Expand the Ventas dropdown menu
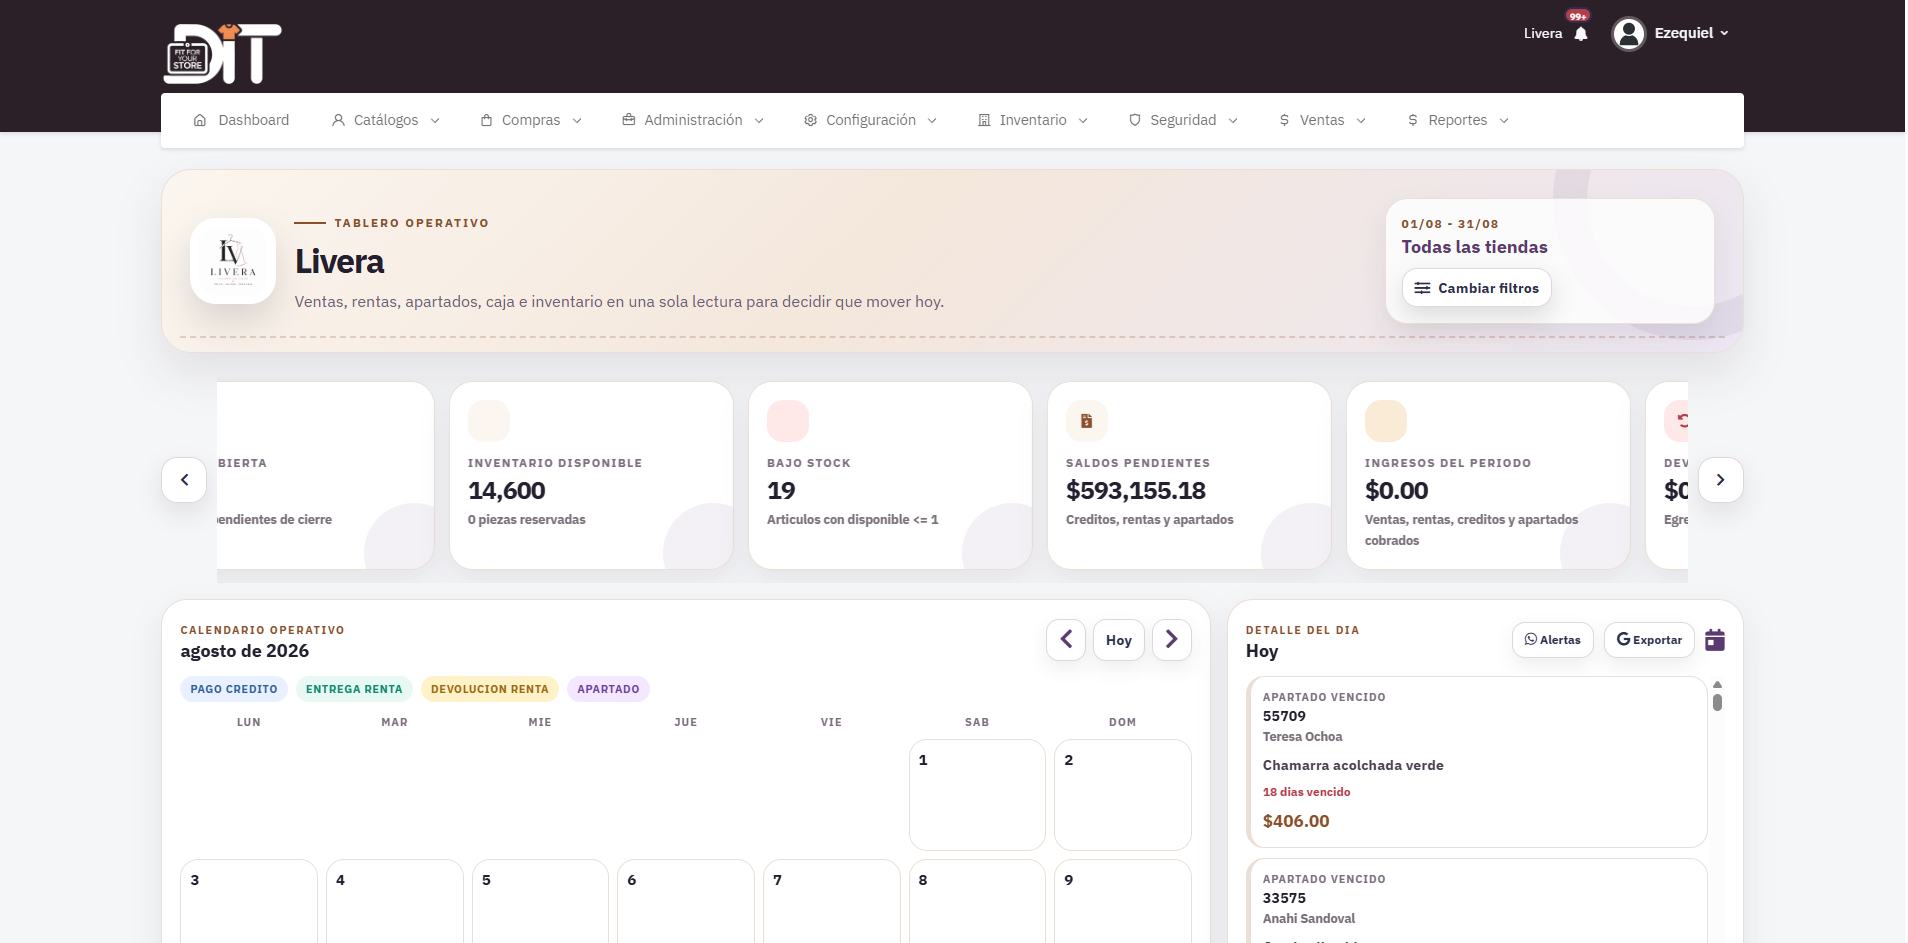1908x943 pixels. pyautogui.click(x=1322, y=120)
